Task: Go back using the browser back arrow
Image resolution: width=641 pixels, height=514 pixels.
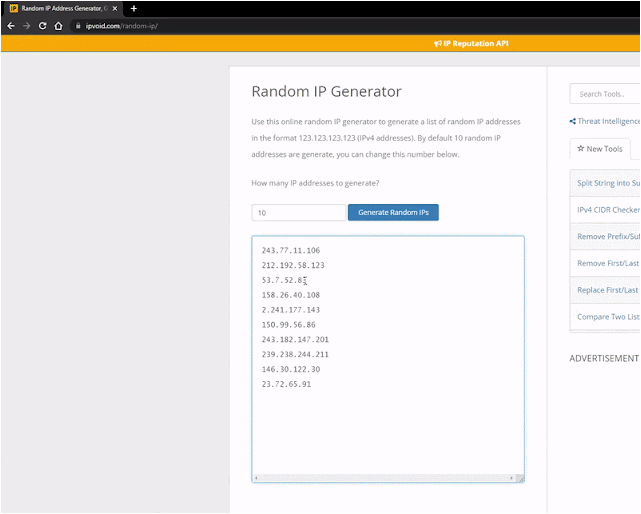Action: 11,26
